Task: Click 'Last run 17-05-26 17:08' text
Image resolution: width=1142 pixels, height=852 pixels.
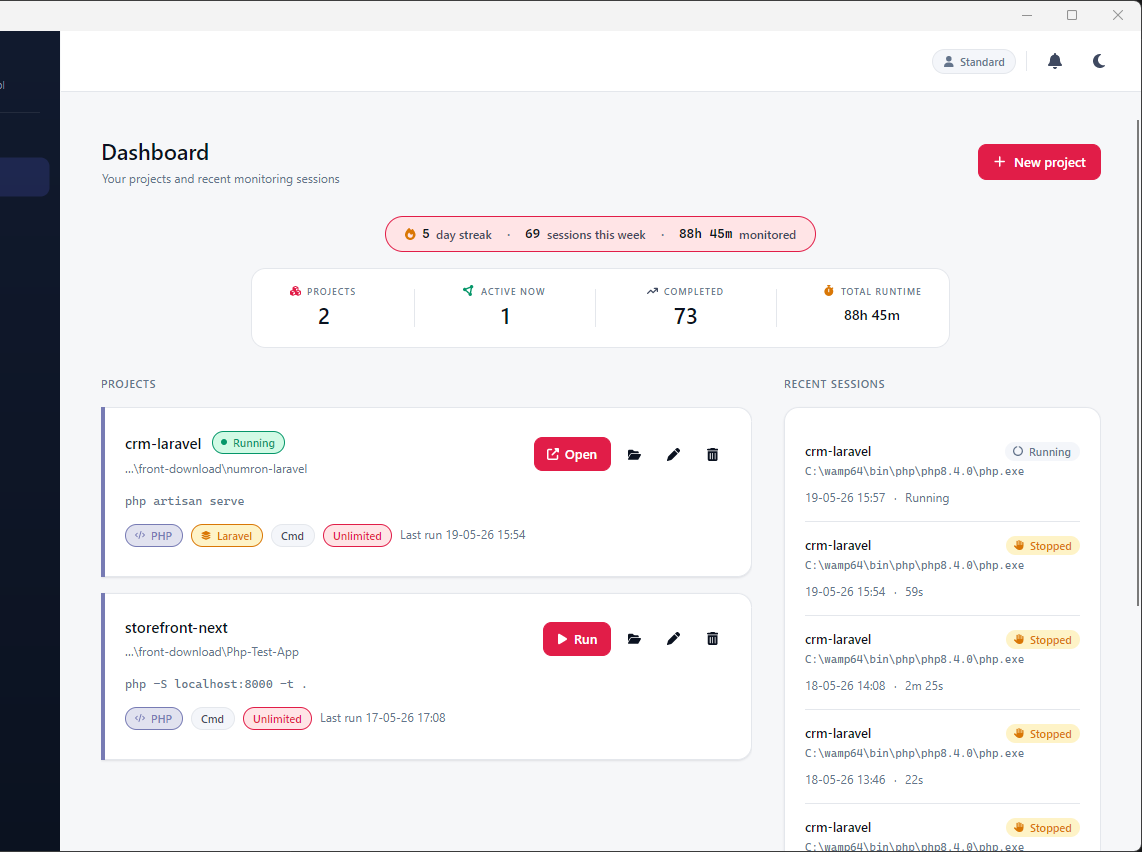Action: coord(382,718)
